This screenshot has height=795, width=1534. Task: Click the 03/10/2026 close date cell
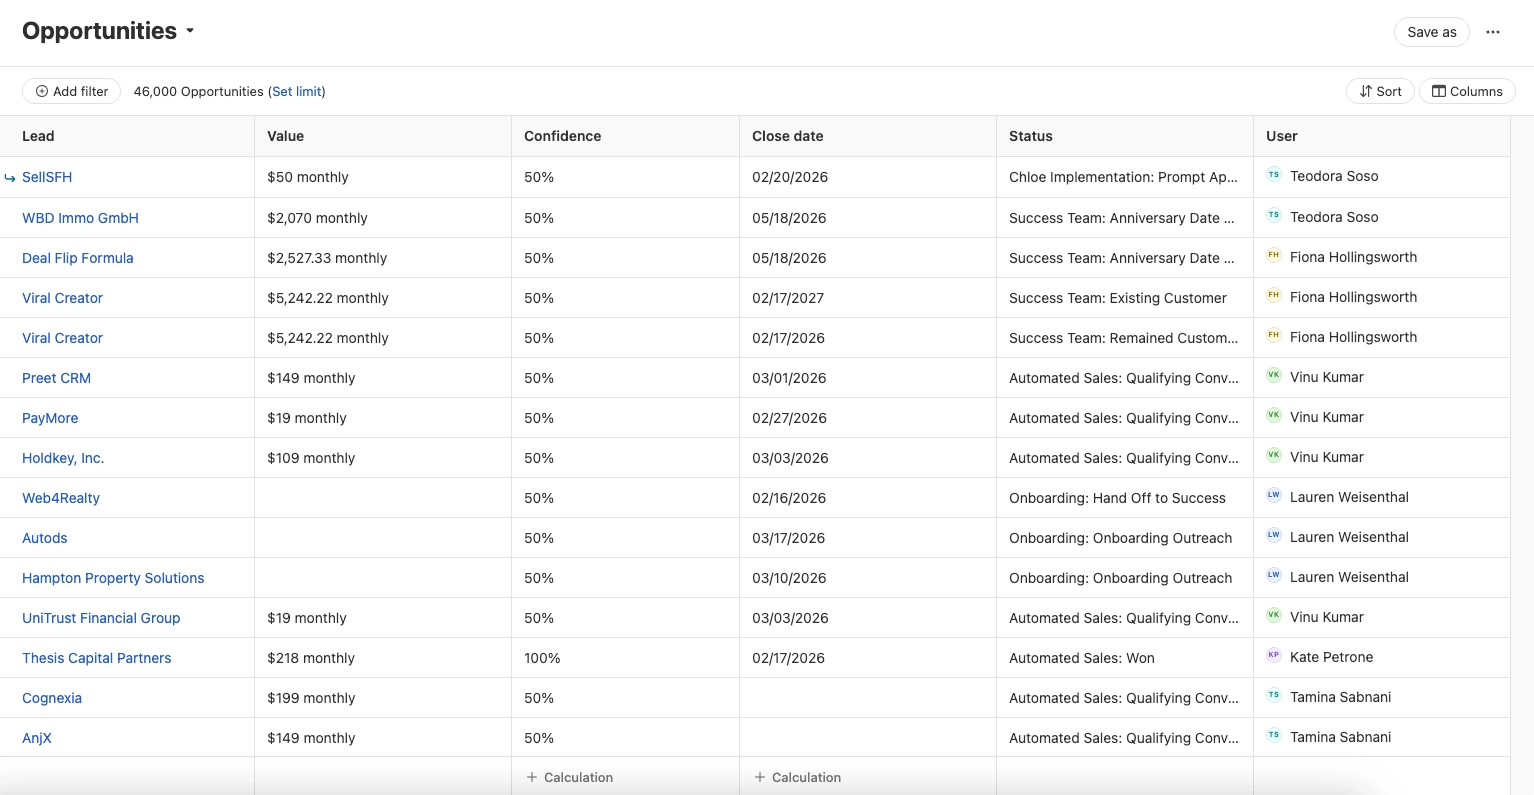click(x=868, y=578)
